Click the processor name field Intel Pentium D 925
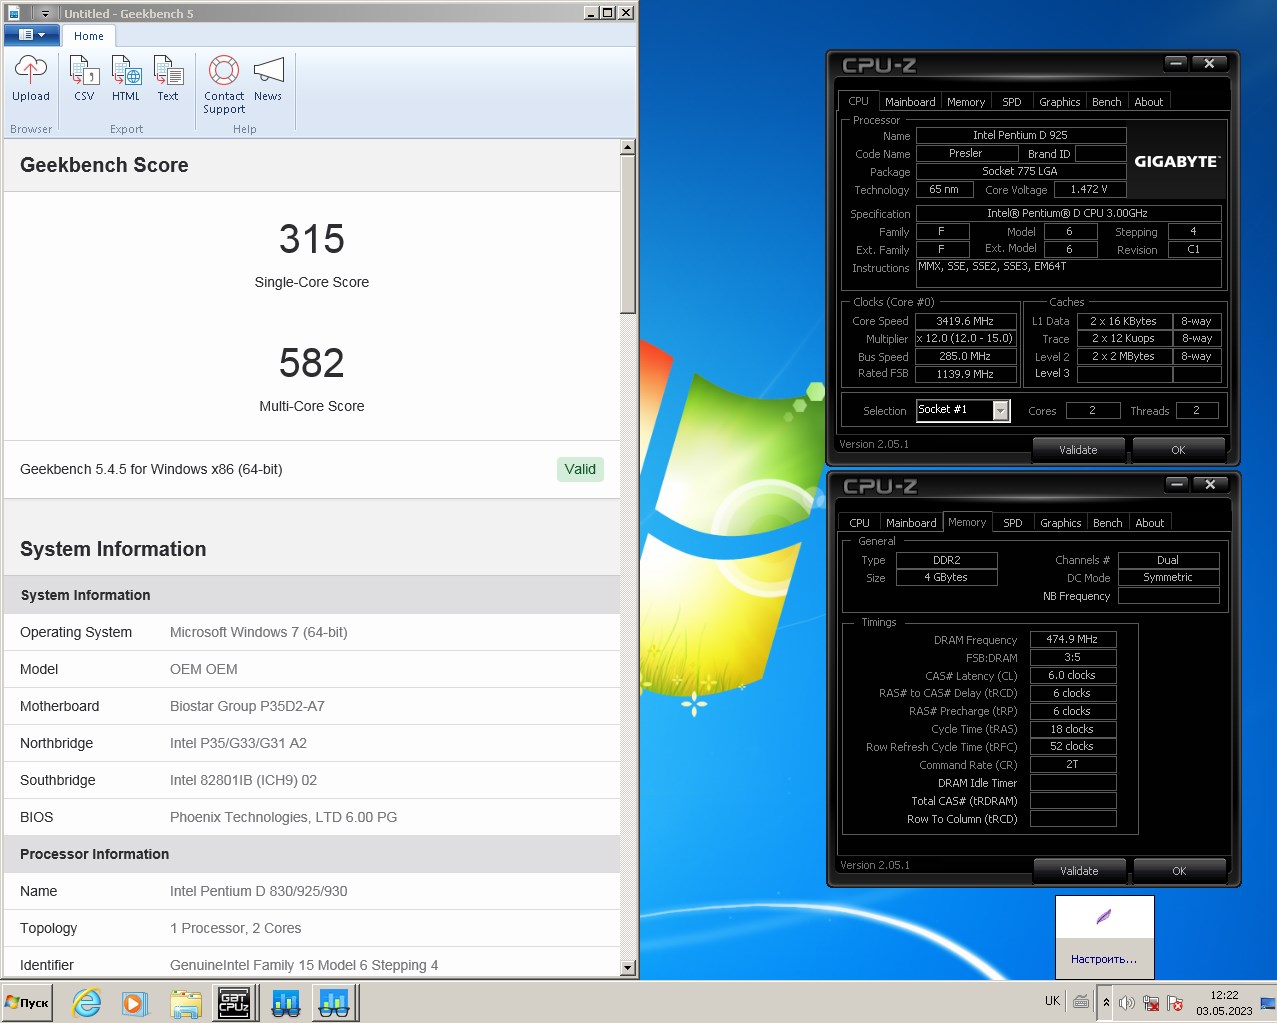Screen dimensions: 1277x1023 1021,135
